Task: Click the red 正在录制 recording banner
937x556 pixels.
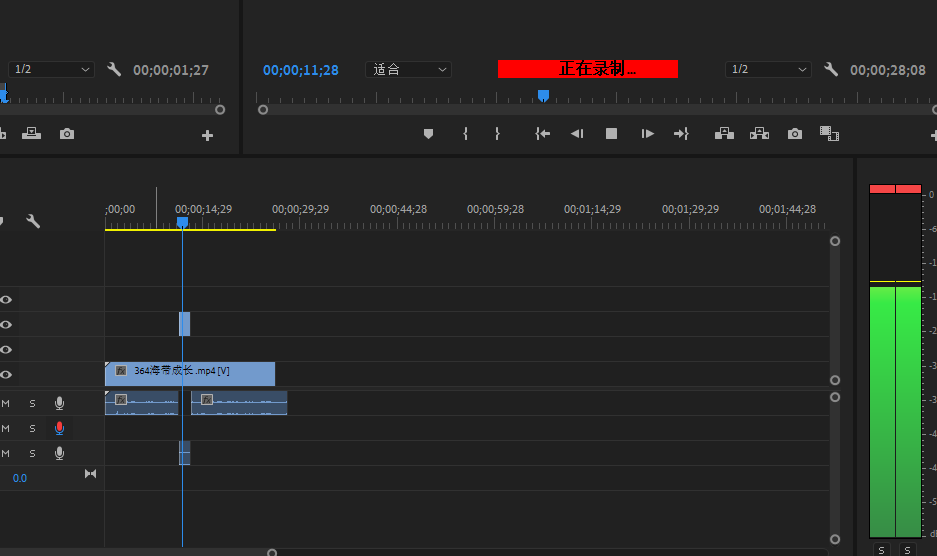Action: pyautogui.click(x=587, y=69)
